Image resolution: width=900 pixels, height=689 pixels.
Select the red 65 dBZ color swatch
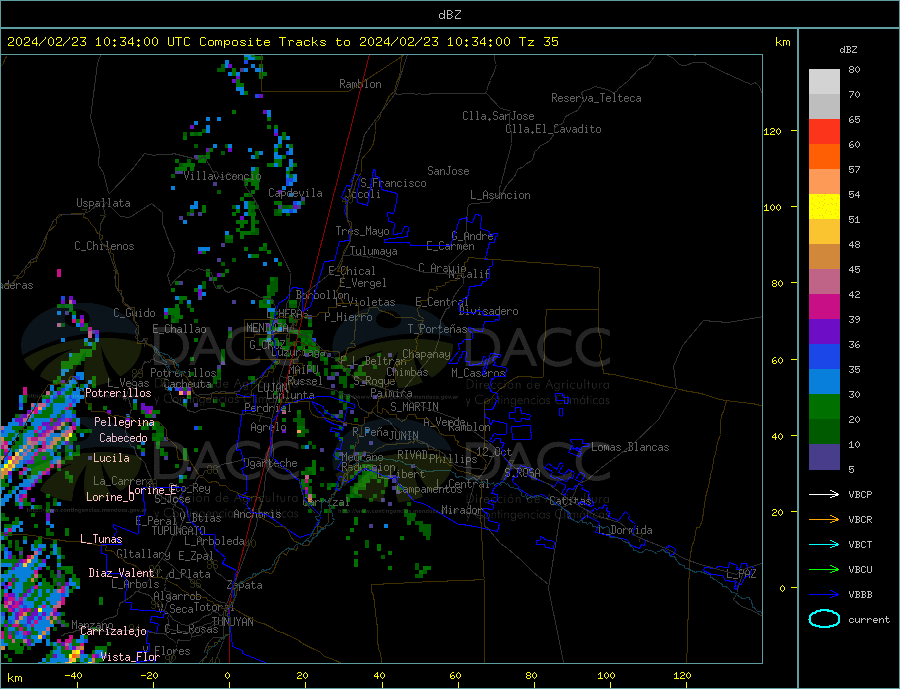[824, 131]
